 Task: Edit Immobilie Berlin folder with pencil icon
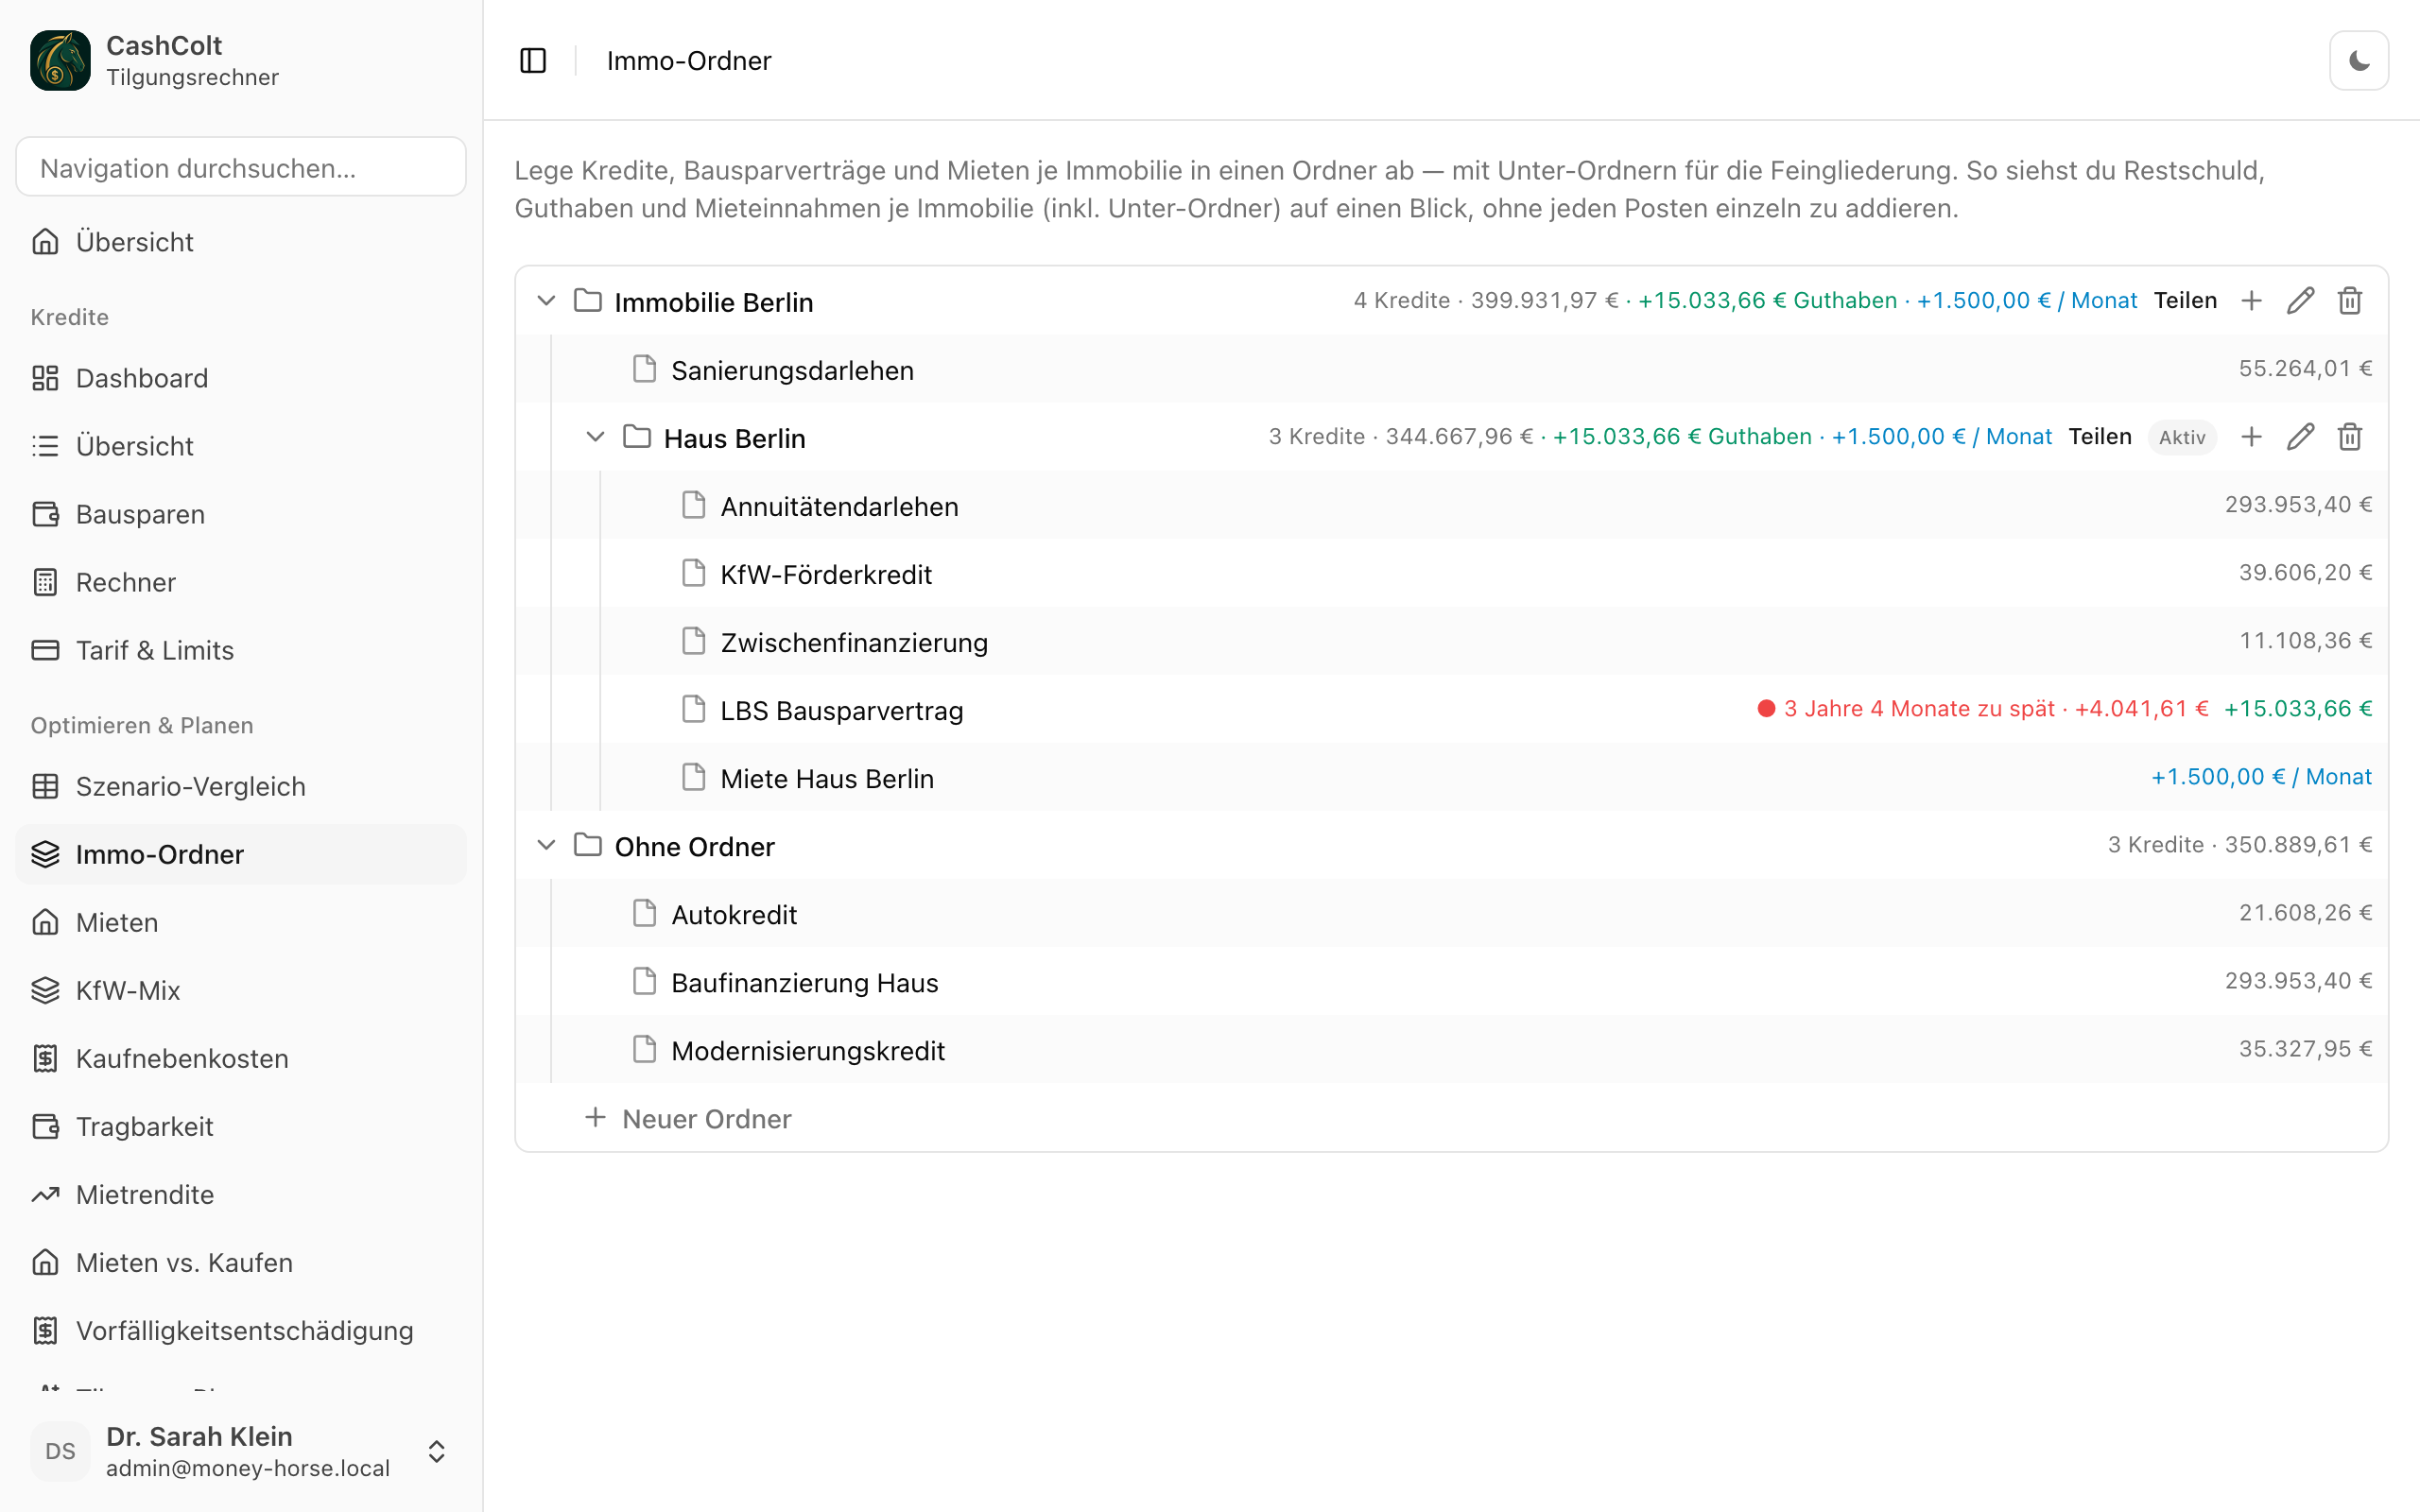coord(2300,301)
